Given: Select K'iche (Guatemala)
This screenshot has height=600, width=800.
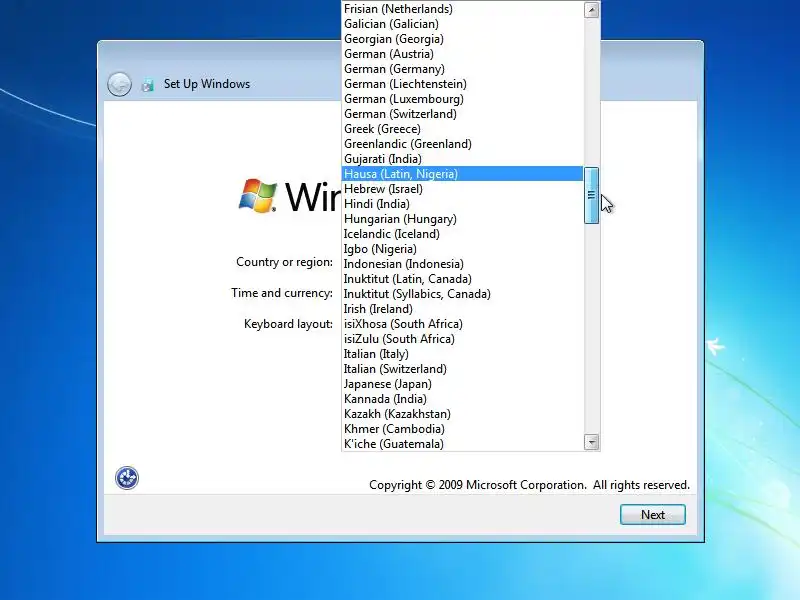Looking at the screenshot, I should tap(462, 444).
